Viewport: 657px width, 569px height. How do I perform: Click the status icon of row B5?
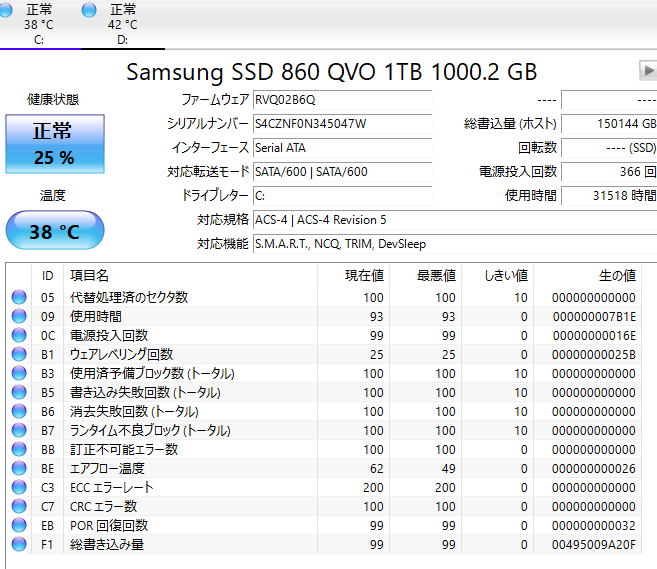pyautogui.click(x=19, y=392)
